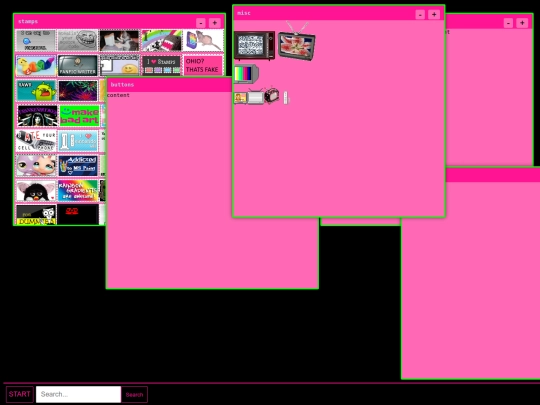Select the yellow smiley face stamp
Screen dimensions: 540x405
coord(120,65)
